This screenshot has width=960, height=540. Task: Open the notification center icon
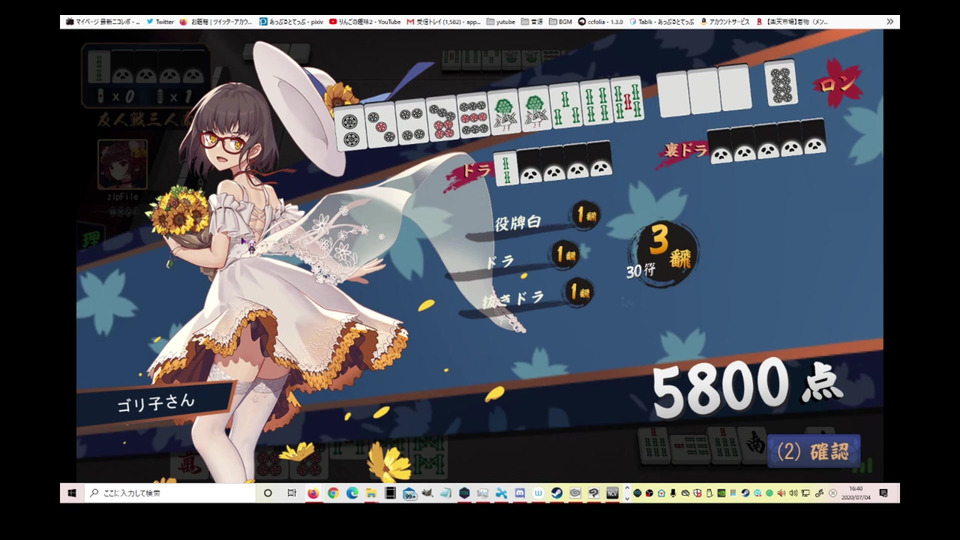[x=883, y=493]
